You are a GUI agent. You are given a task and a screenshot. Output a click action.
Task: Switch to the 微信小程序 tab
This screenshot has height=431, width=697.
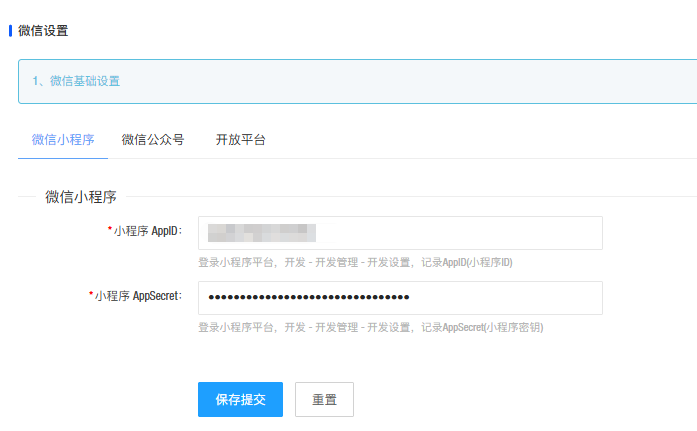pyautogui.click(x=63, y=140)
